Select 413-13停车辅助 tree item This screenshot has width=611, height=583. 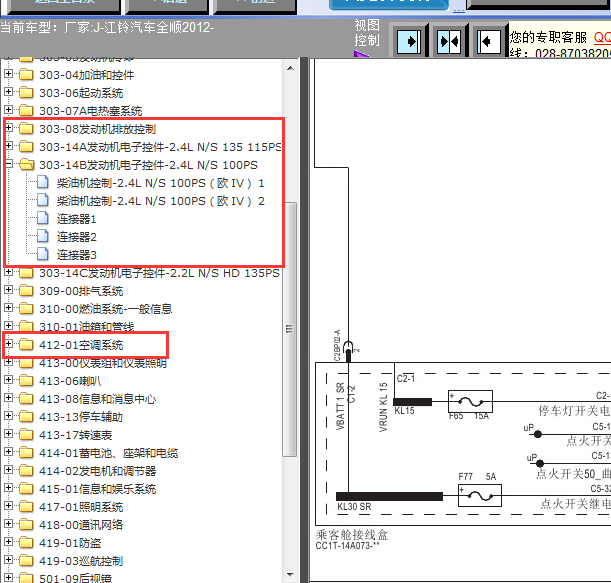81,417
